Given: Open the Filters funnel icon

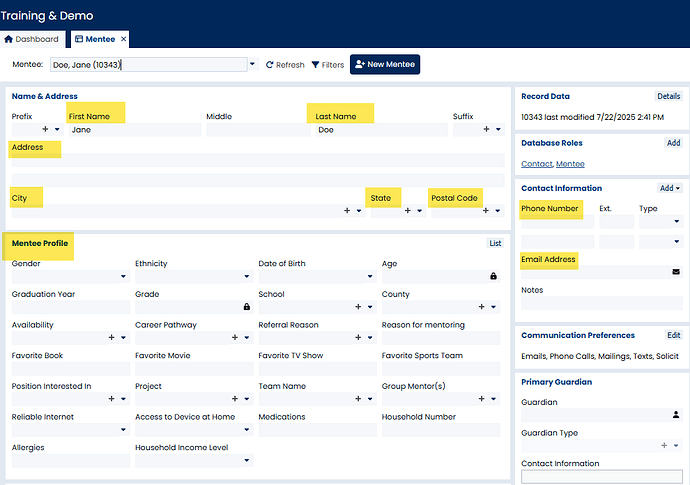Looking at the screenshot, I should 316,65.
